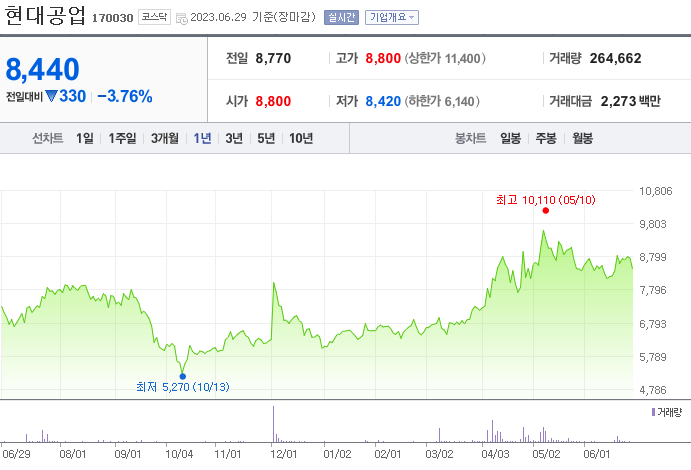The height and width of the screenshot is (470, 691).
Task: Show the 5년 line chart
Action: coord(266,138)
